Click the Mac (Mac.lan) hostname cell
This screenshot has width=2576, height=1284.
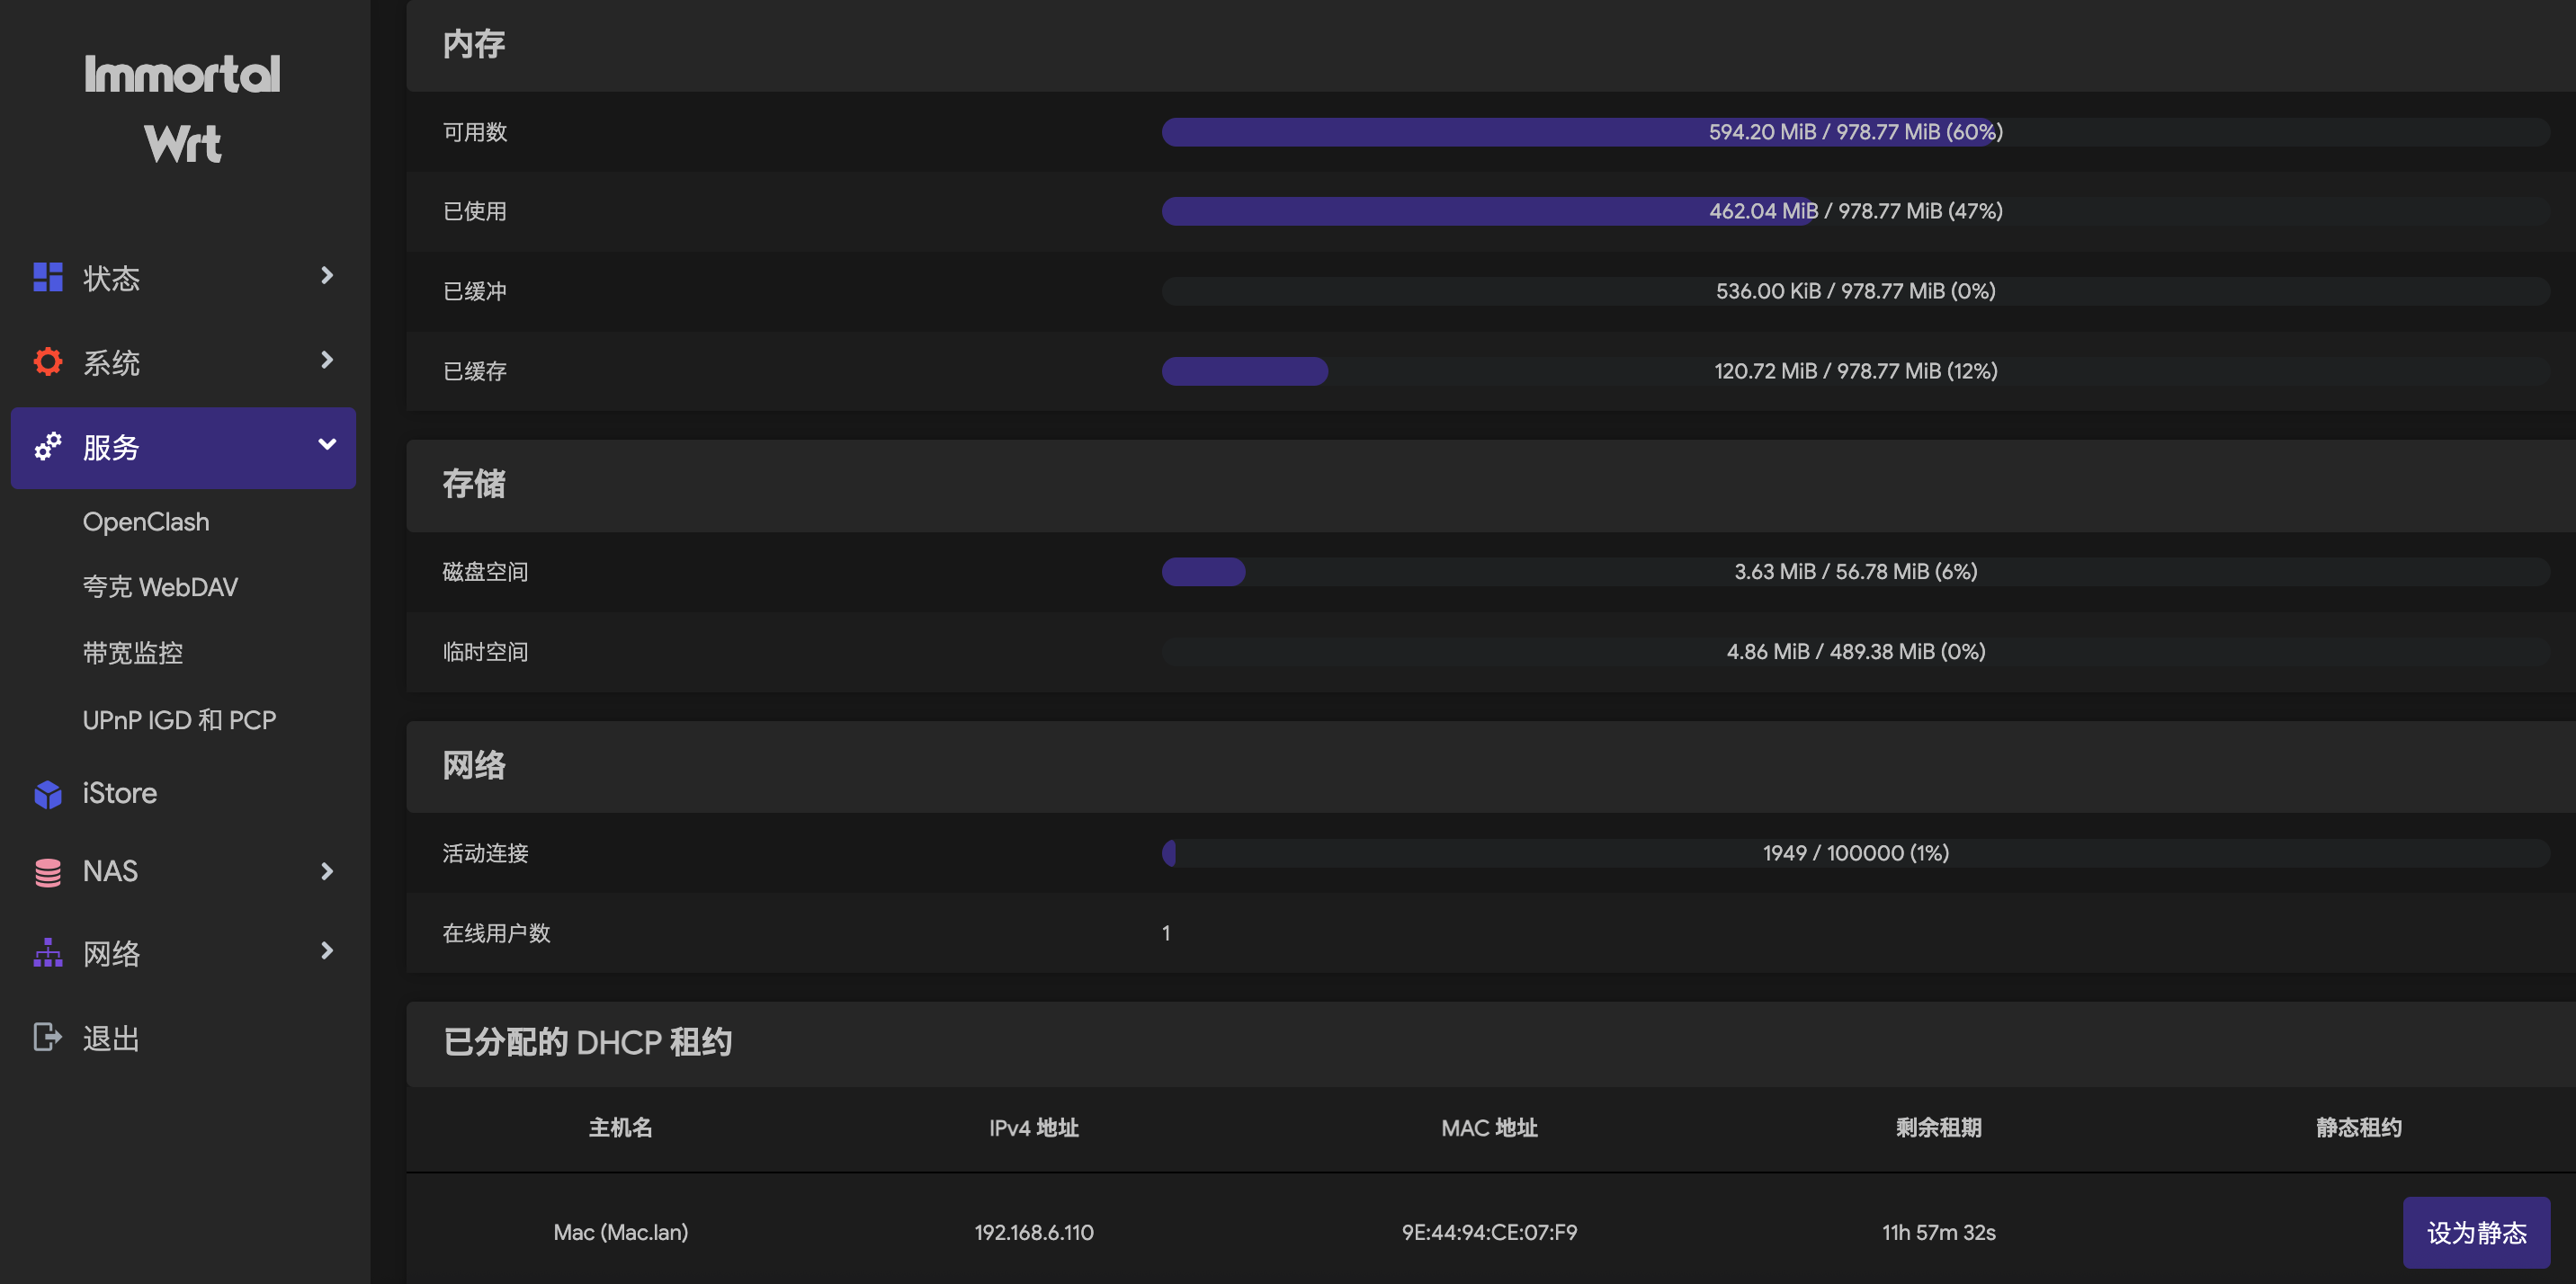coord(620,1232)
